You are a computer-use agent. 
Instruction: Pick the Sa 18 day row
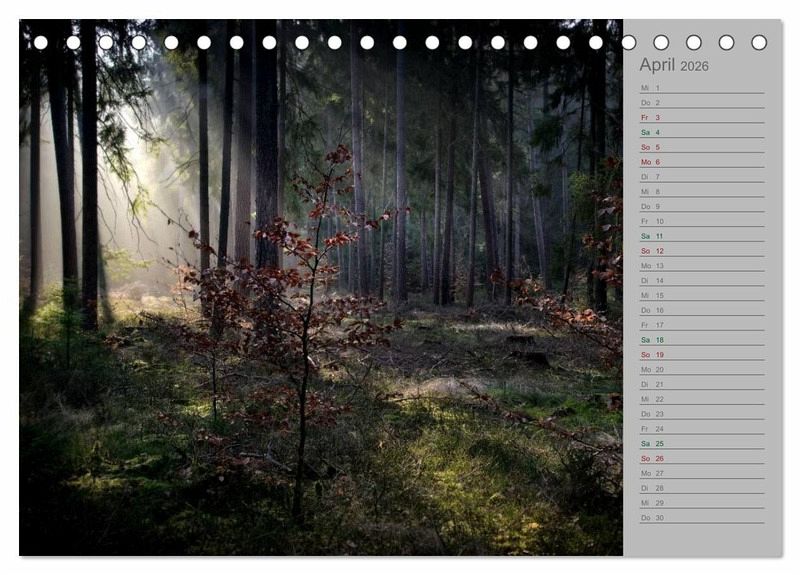point(701,340)
